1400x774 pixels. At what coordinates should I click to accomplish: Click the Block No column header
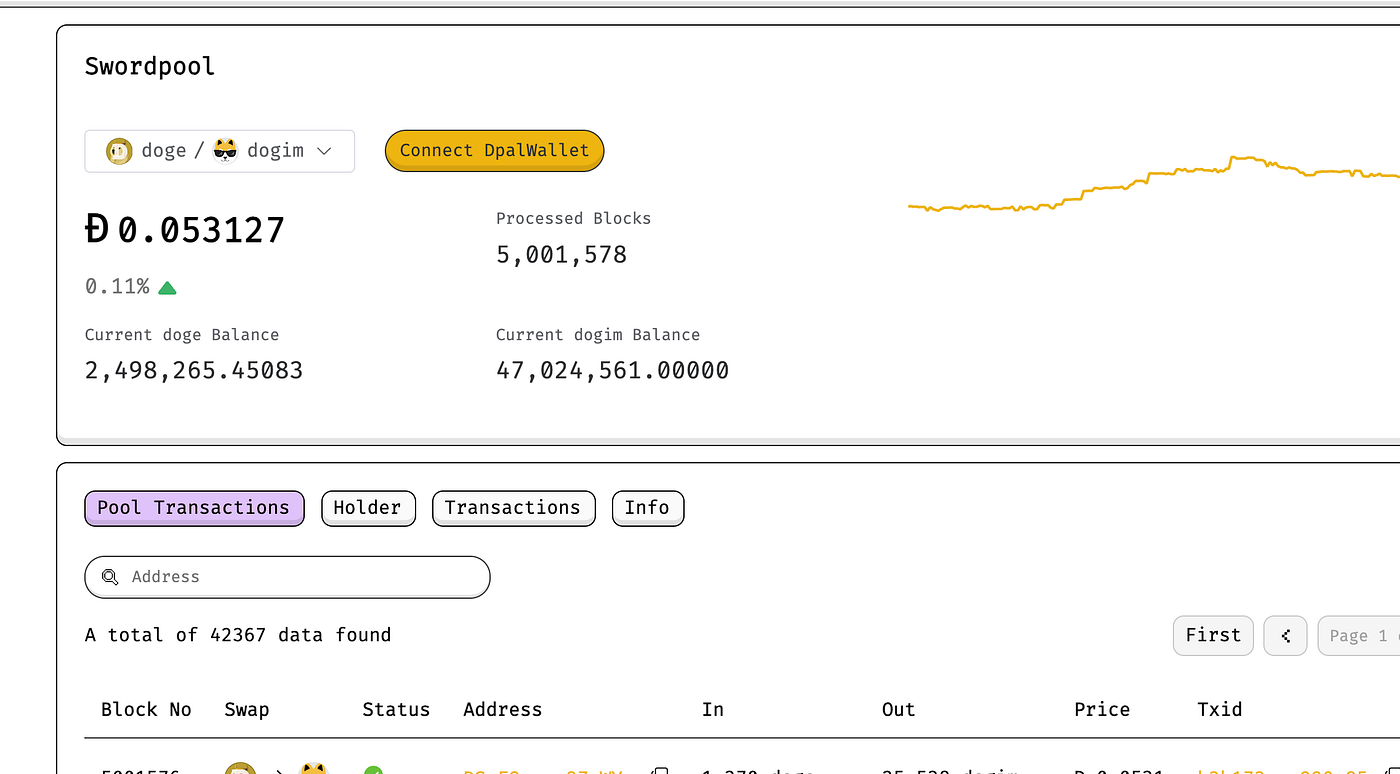point(146,710)
